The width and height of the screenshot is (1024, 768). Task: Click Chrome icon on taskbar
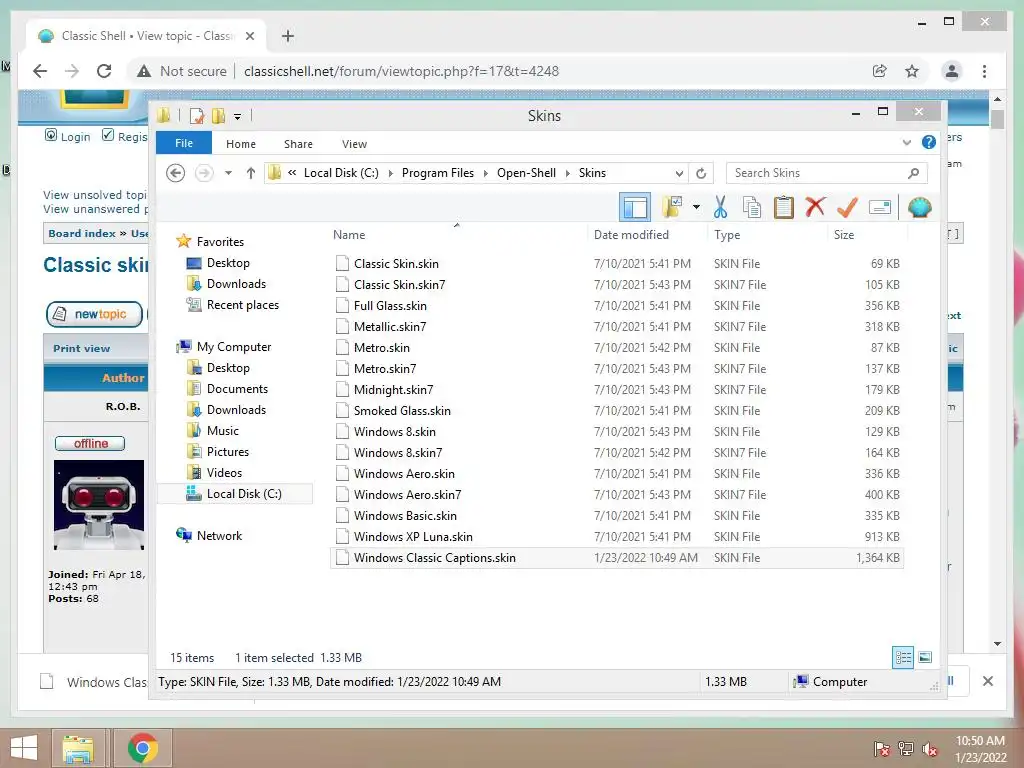click(x=142, y=748)
